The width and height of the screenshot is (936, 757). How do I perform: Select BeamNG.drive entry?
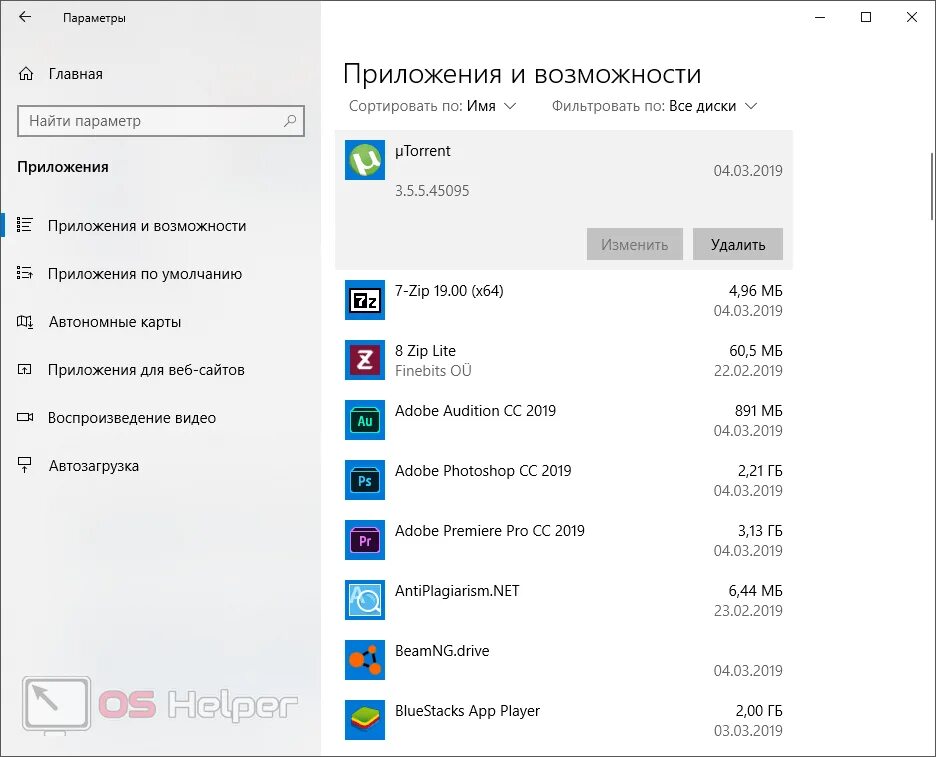click(564, 660)
